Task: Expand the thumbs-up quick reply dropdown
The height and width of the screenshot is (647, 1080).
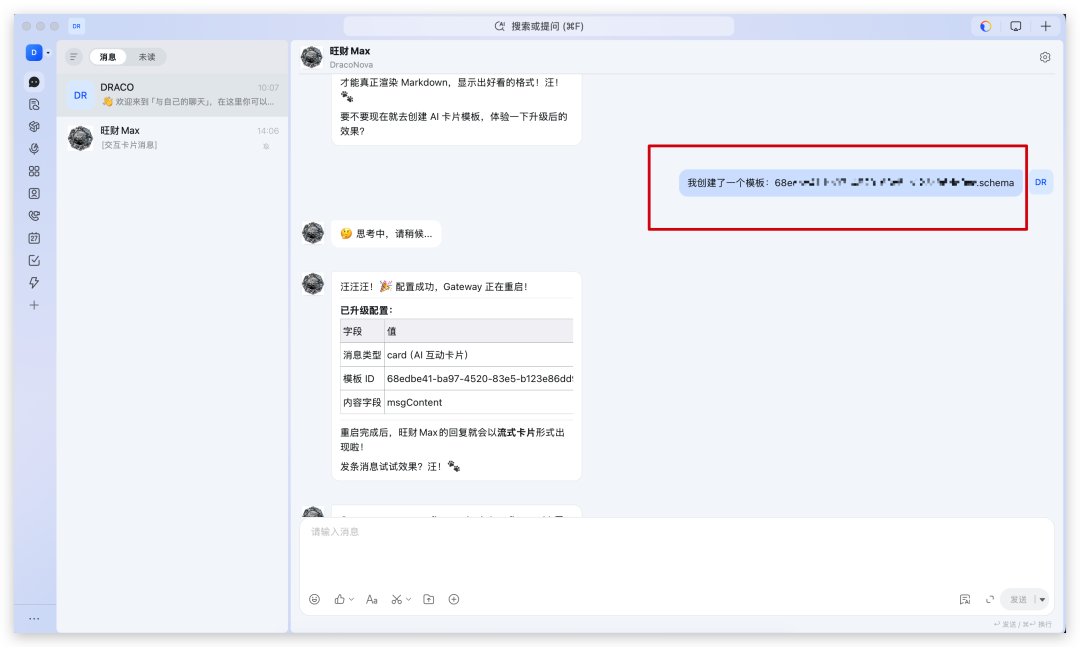Action: pyautogui.click(x=351, y=599)
